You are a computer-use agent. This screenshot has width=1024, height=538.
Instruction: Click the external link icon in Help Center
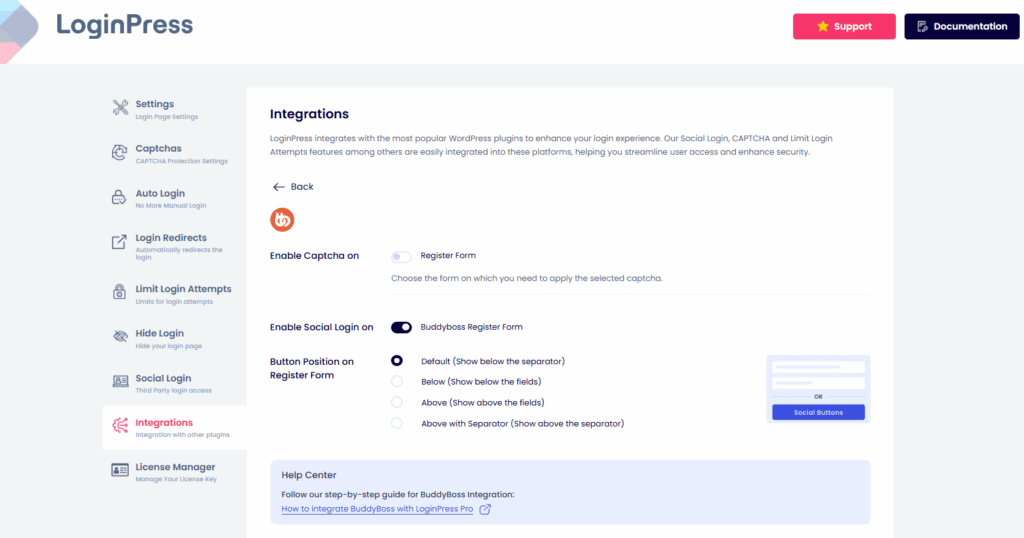point(485,509)
